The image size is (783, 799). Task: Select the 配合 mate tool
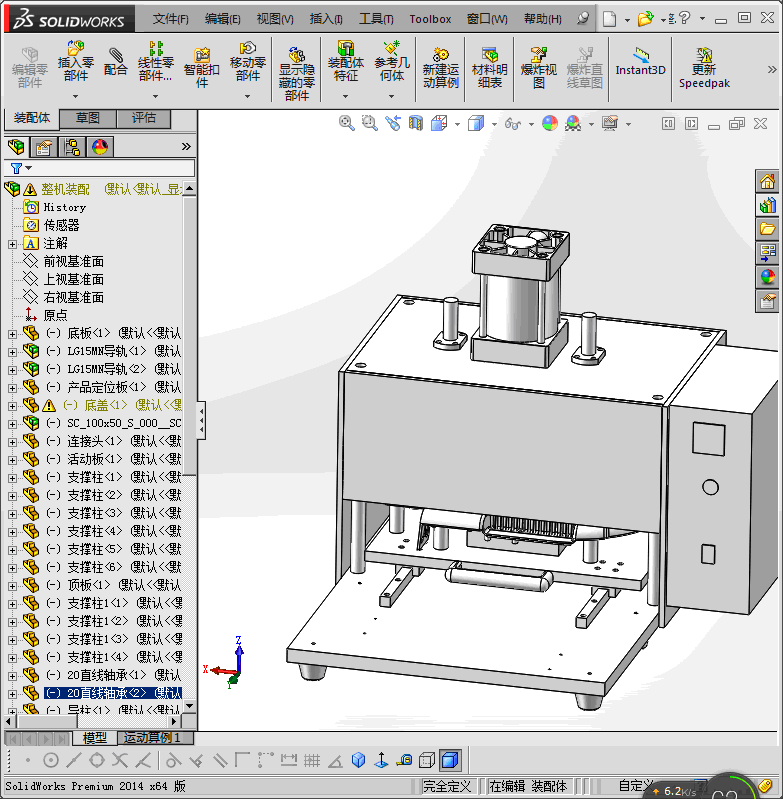[x=115, y=62]
